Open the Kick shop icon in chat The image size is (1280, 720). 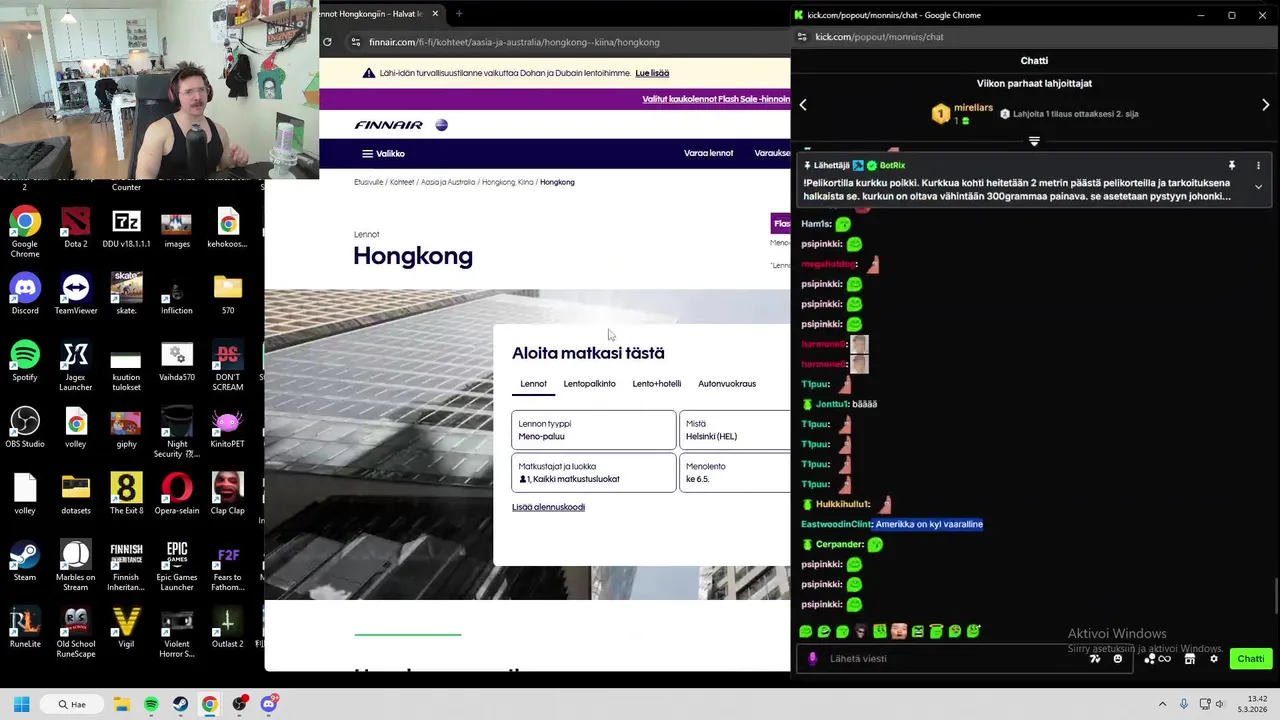1190,659
